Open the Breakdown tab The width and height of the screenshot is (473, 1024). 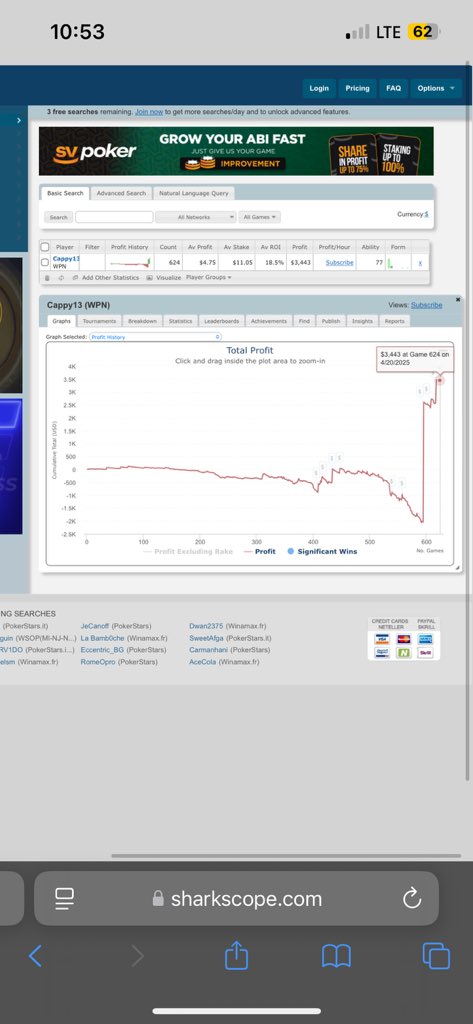tap(142, 321)
